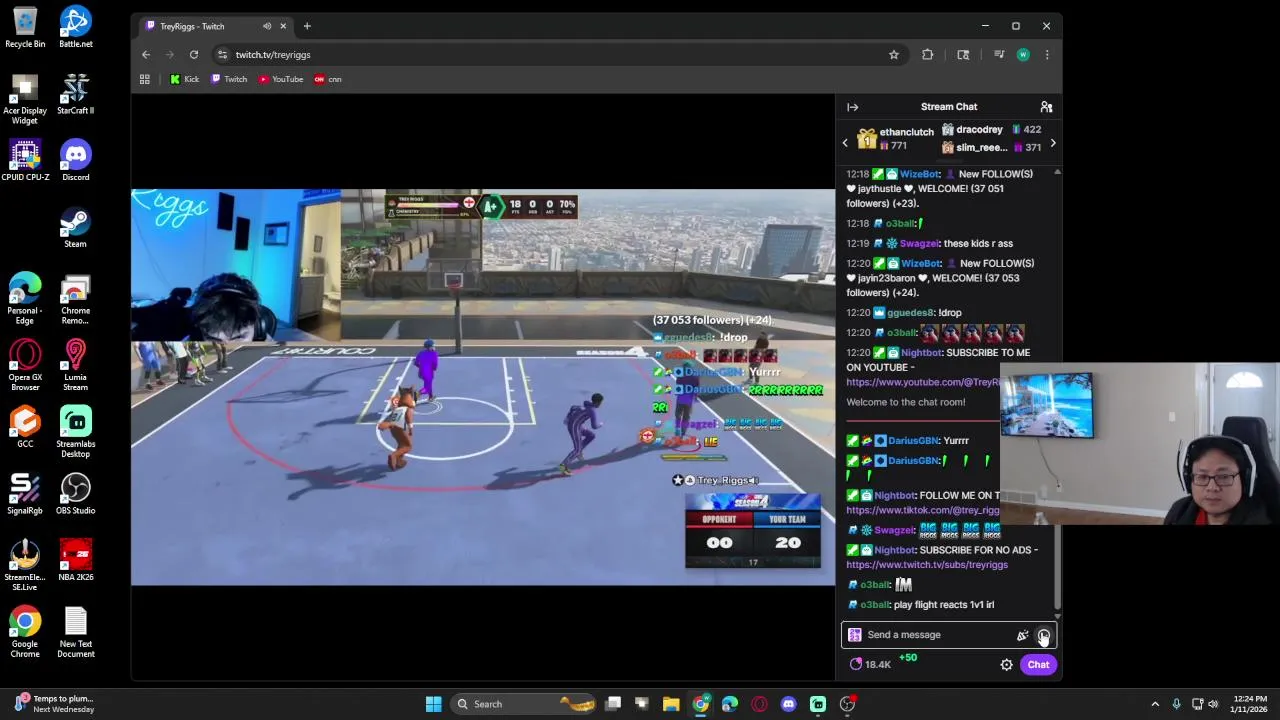Screen dimensions: 1280x720
Task: Open Streamlabs from the taskbar
Action: (818, 704)
